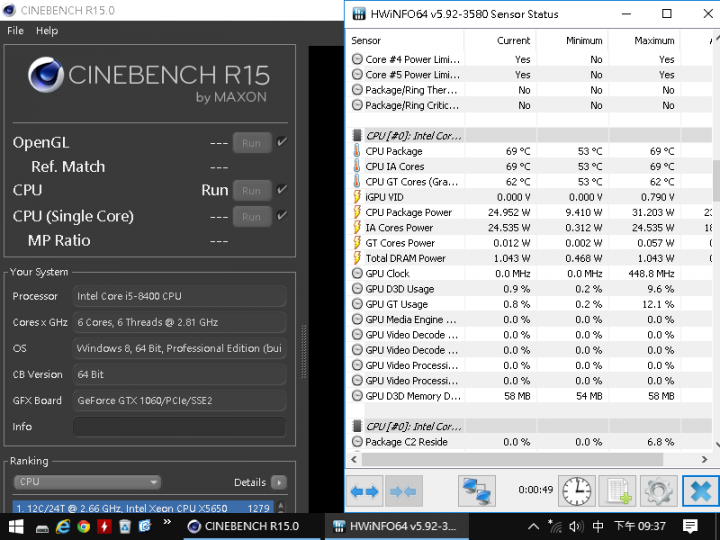
Task: Open the Action Center notification icon
Action: (690, 526)
